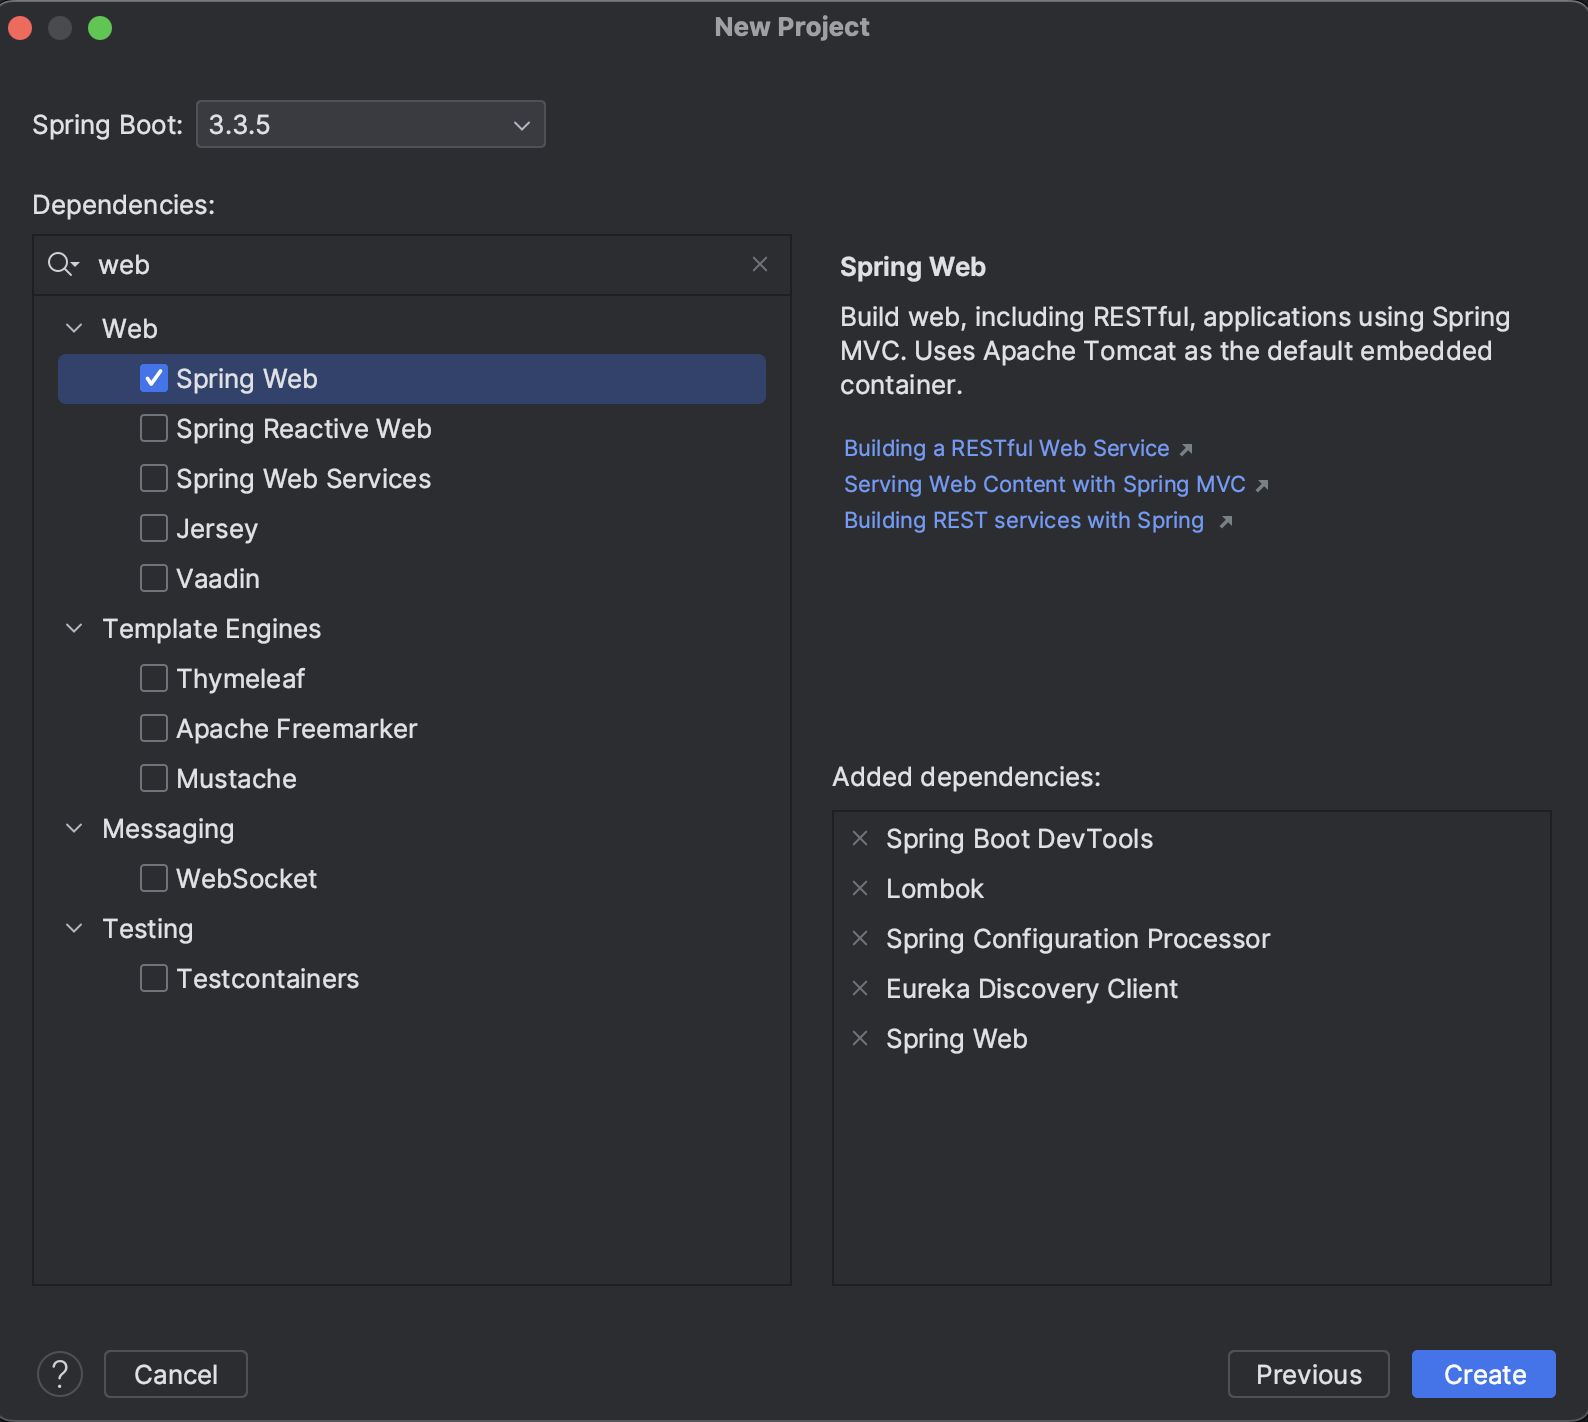Open help with the question mark button
1588x1422 pixels.
60,1374
